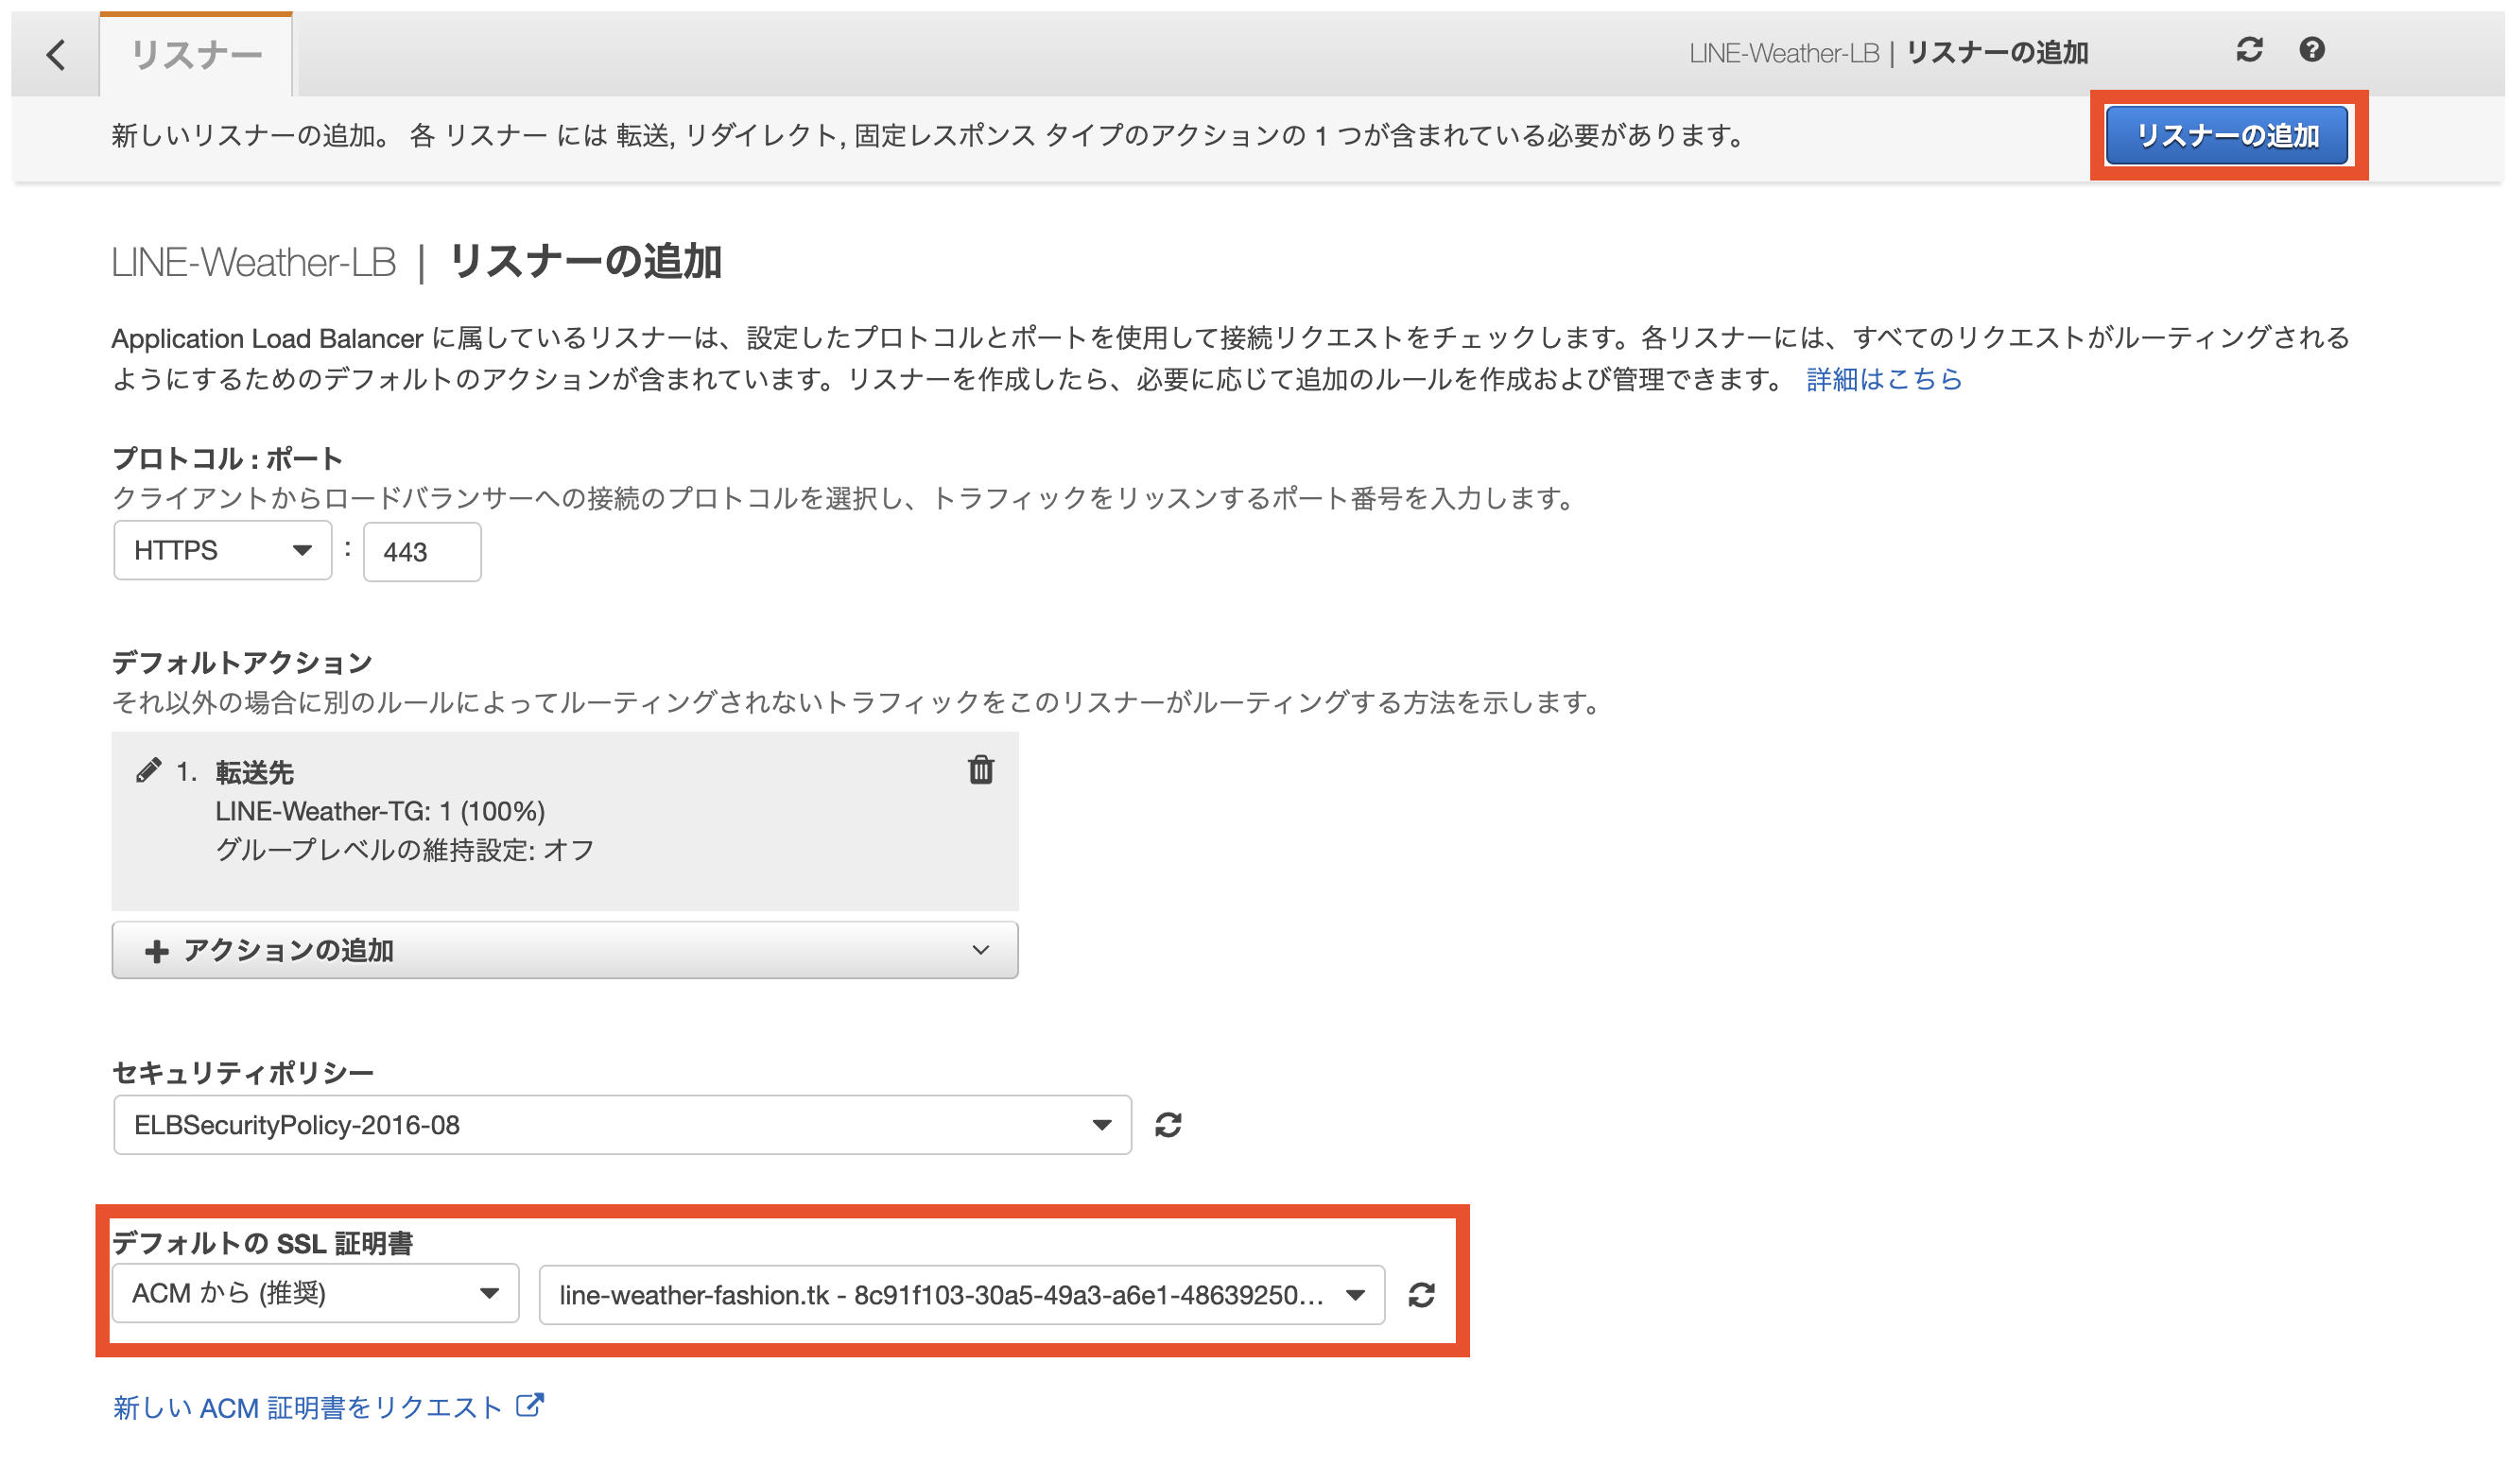
Task: Click the port 443 input field
Action: [420, 550]
